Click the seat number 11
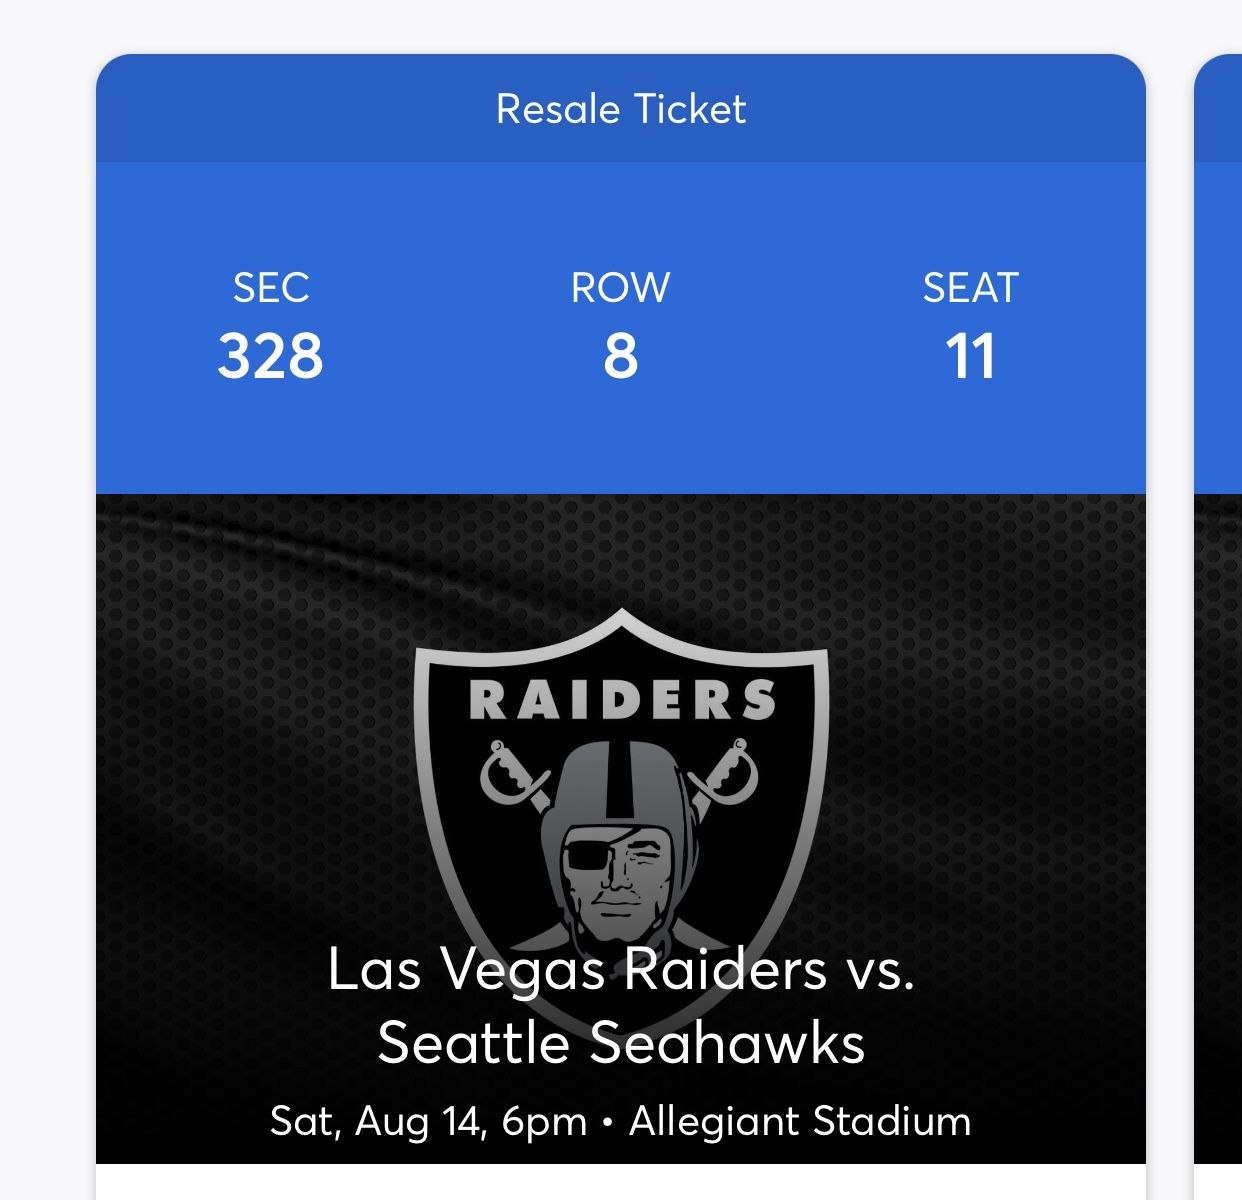This screenshot has height=1200, width=1242. pos(970,357)
